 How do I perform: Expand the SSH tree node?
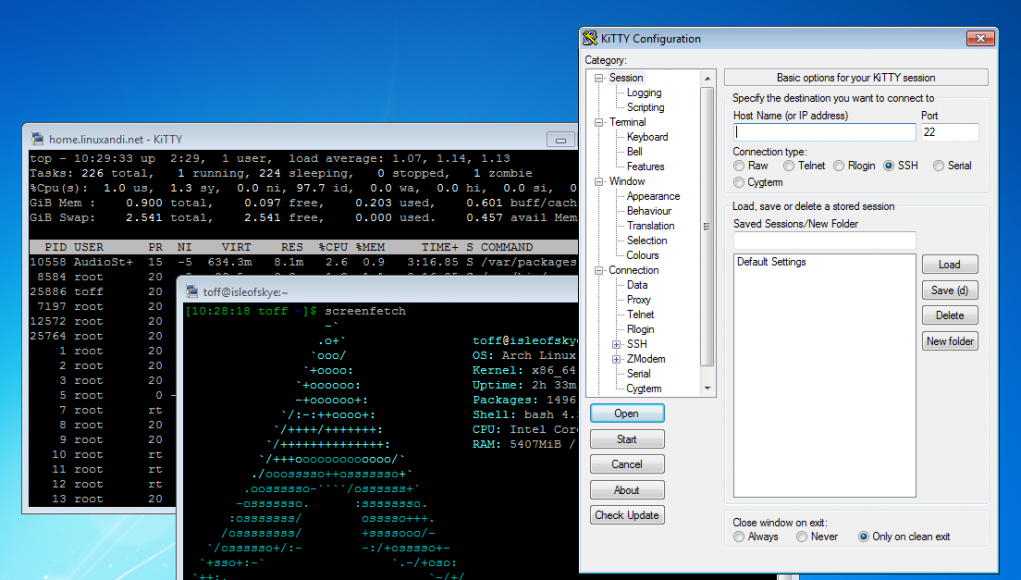pyautogui.click(x=616, y=344)
